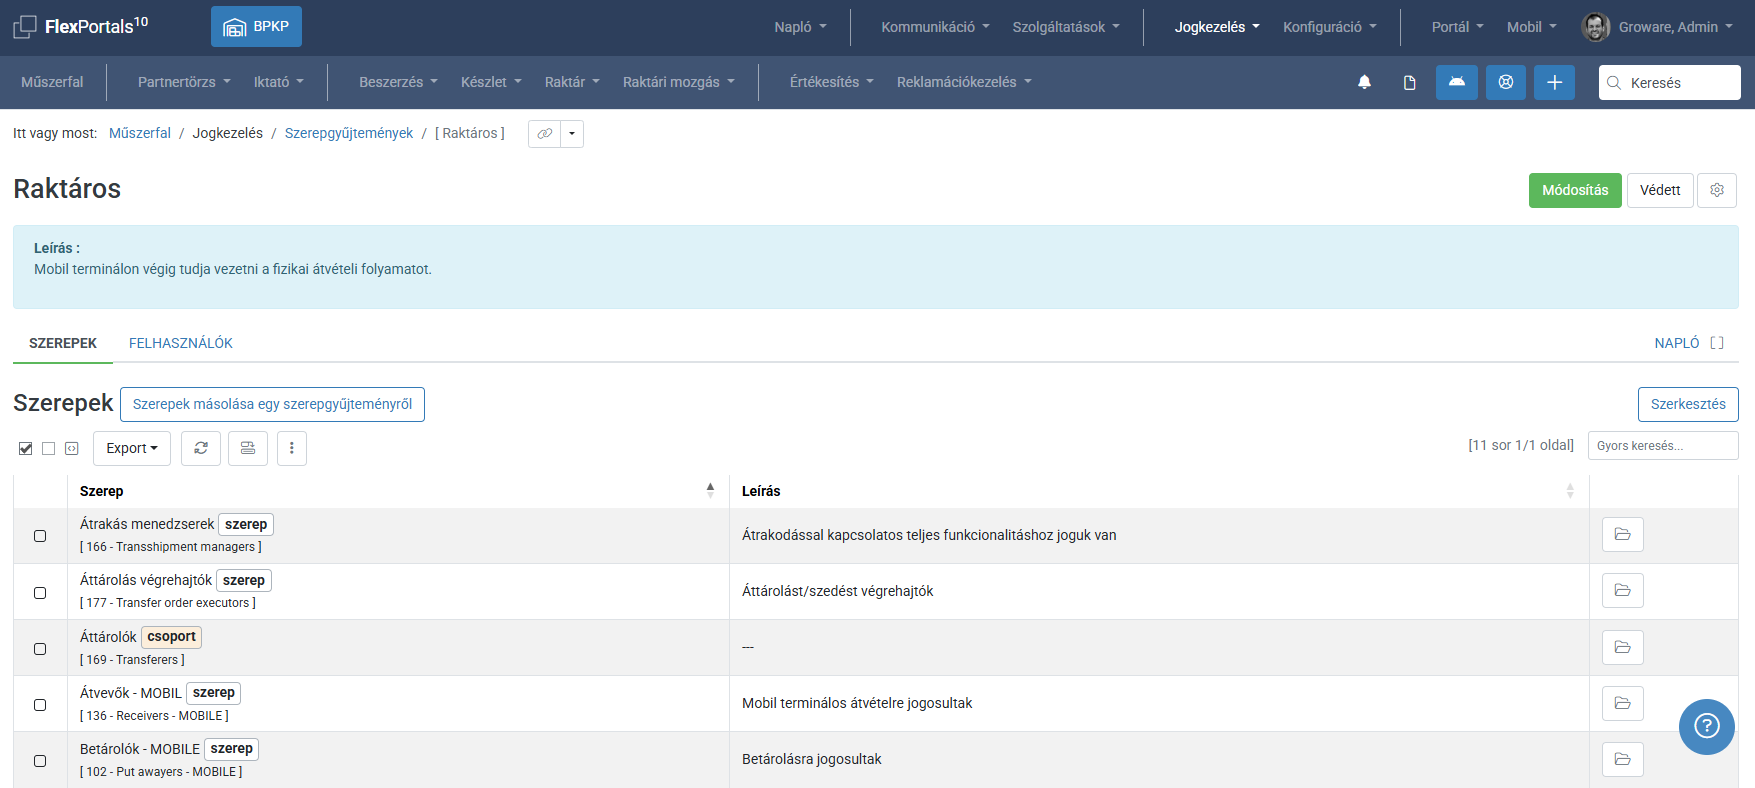Screen dimensions: 1755x788
Task: Open folder icon for Betárolók - MOBILE row
Action: coord(1623,759)
